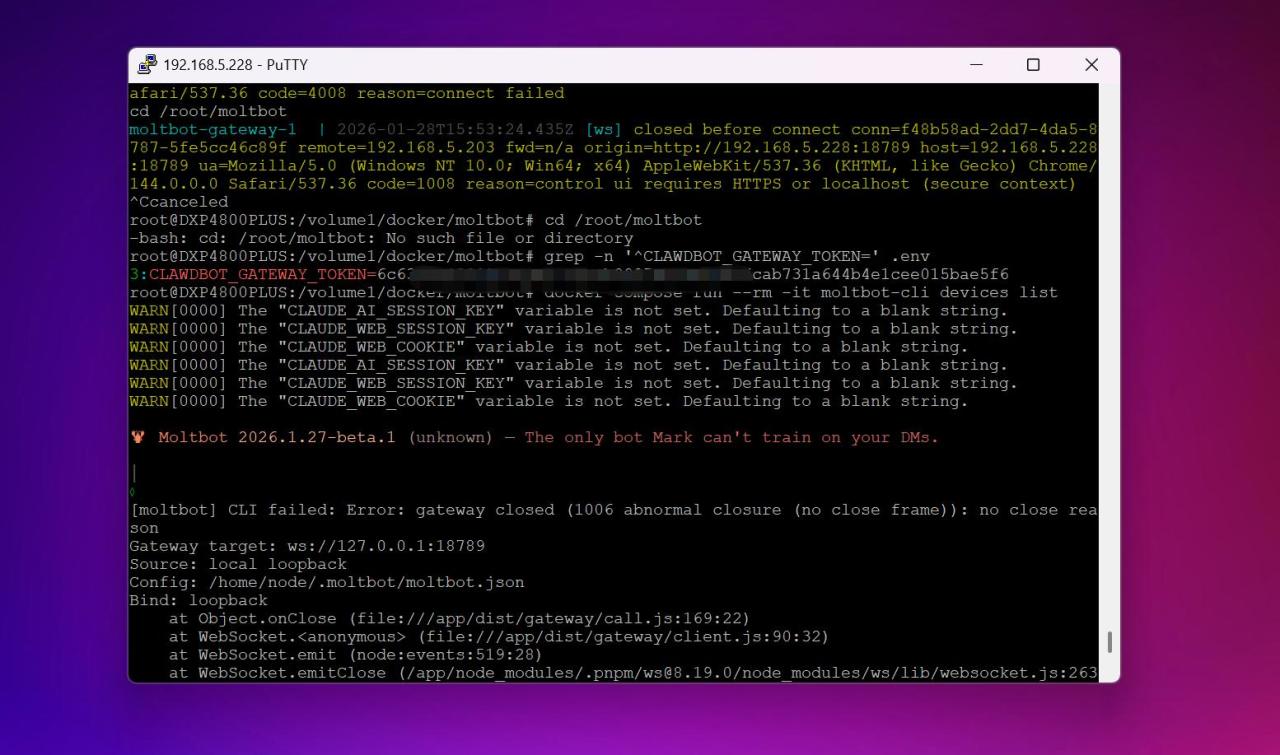Click the '(unknown)' label after the version
The height and width of the screenshot is (755, 1280).
450,437
